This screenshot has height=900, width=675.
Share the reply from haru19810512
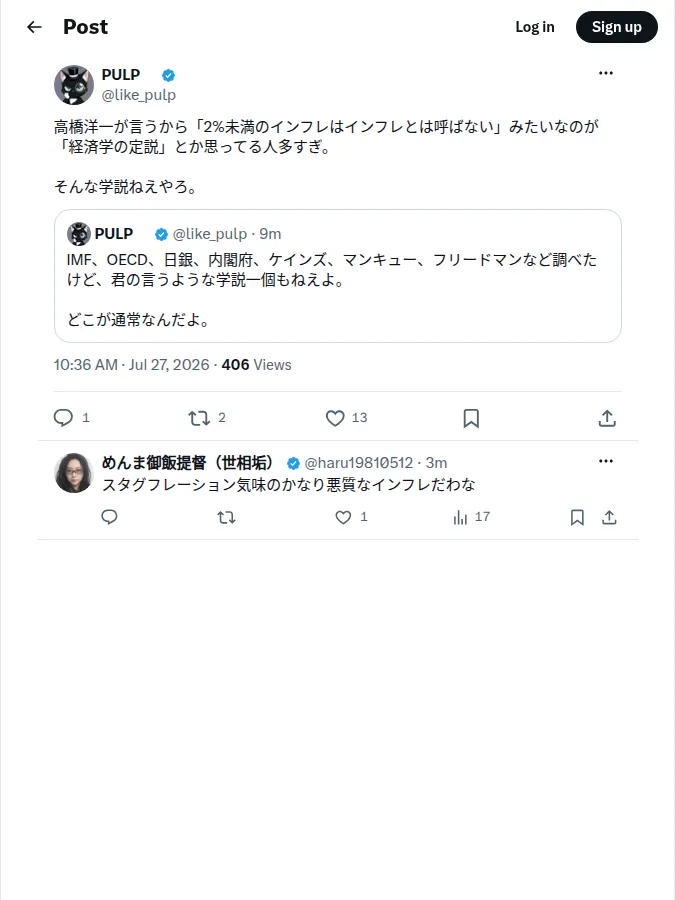(610, 517)
